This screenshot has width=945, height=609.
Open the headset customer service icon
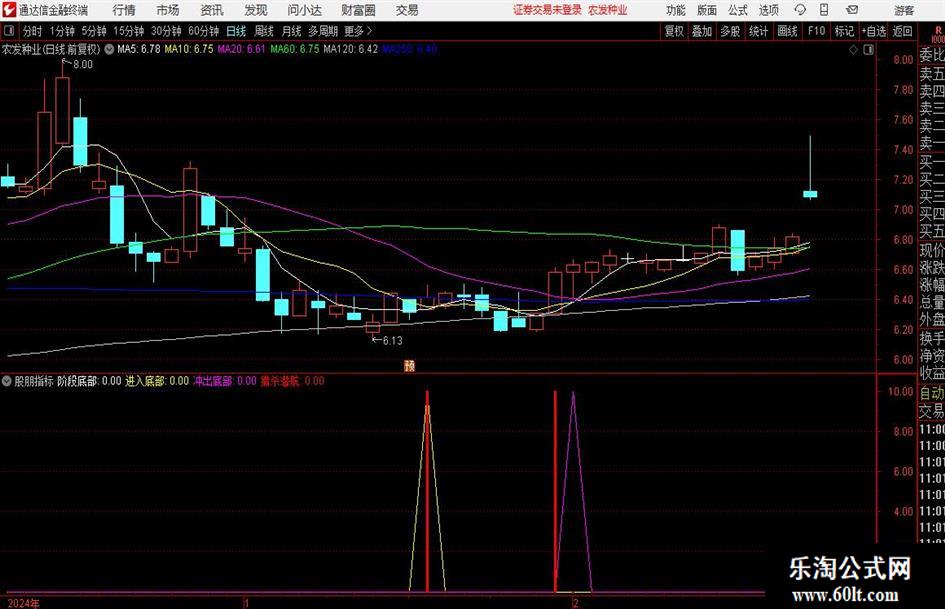pyautogui.click(x=800, y=10)
